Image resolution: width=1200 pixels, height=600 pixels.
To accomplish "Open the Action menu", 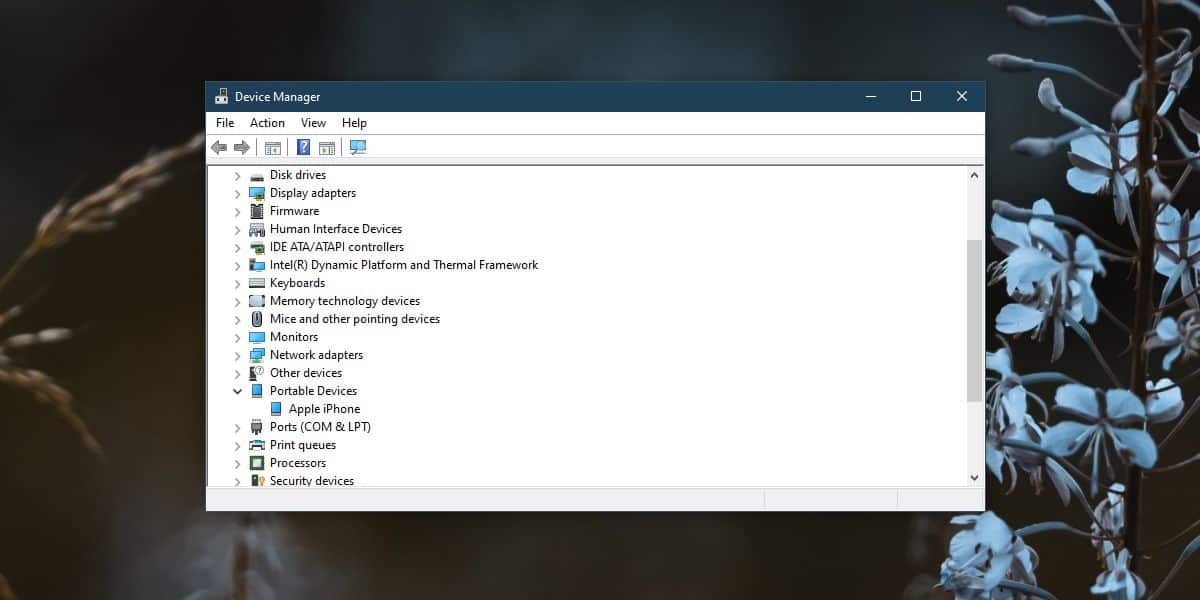I will pyautogui.click(x=267, y=123).
